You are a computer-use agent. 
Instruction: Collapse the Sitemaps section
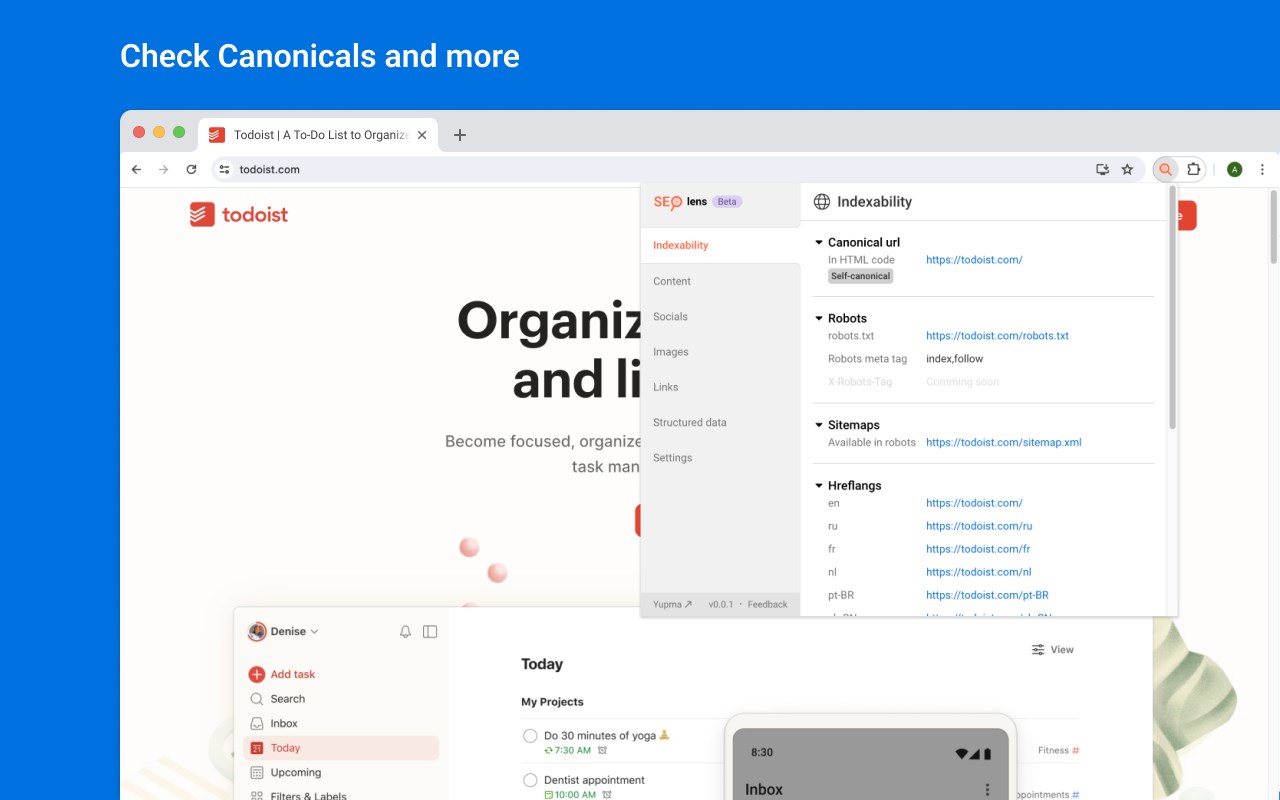pyautogui.click(x=819, y=425)
